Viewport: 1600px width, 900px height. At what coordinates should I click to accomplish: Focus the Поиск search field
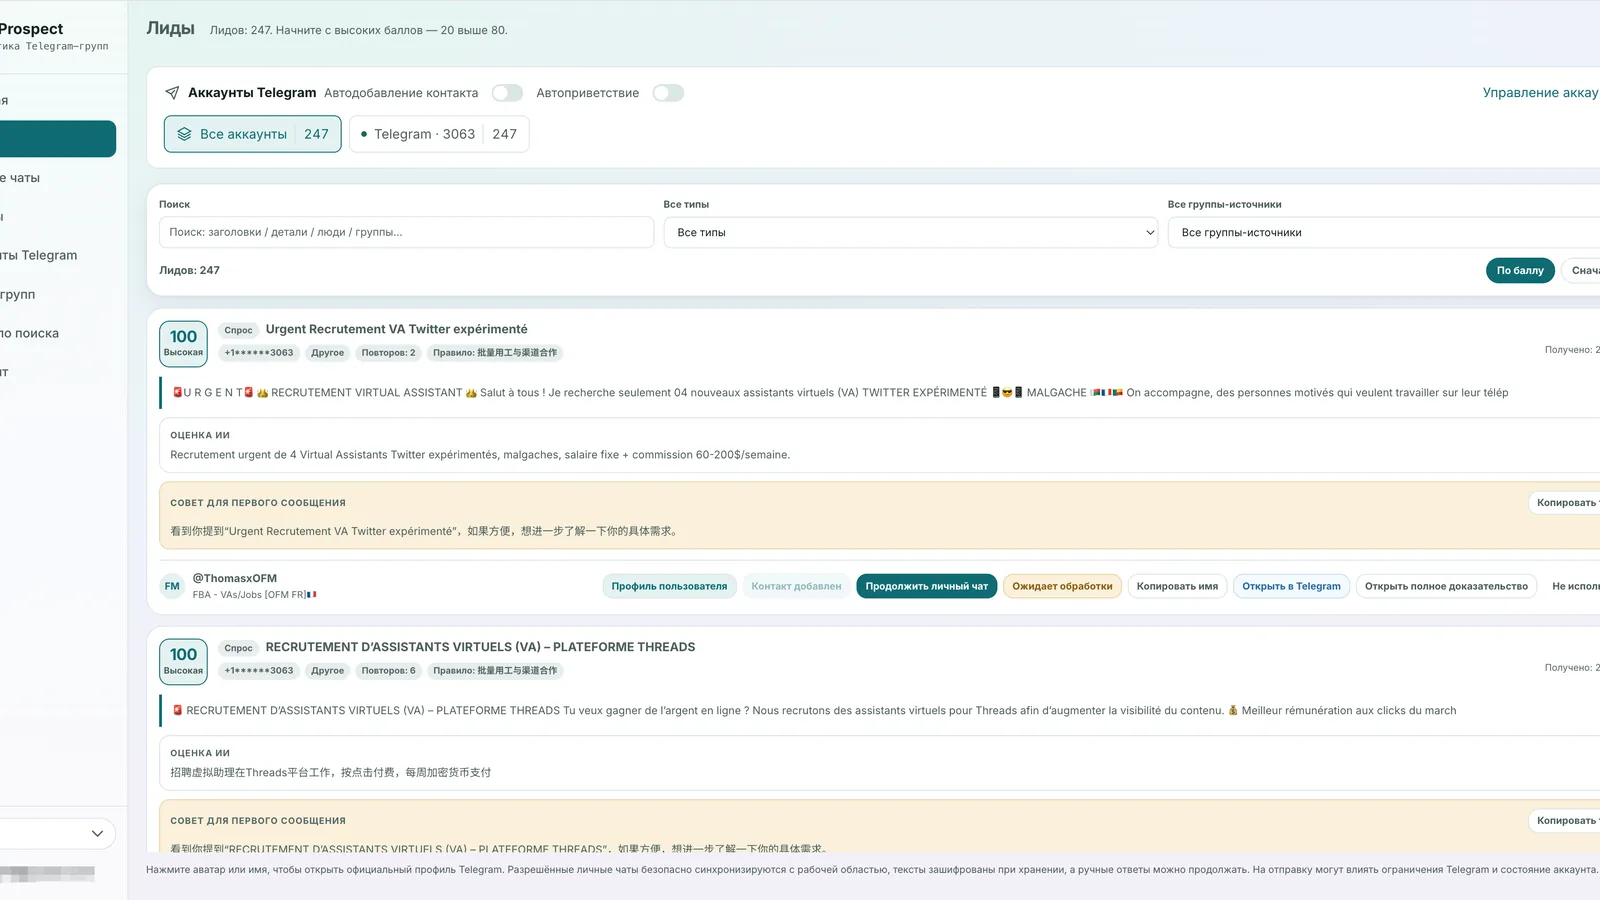pyautogui.click(x=406, y=232)
